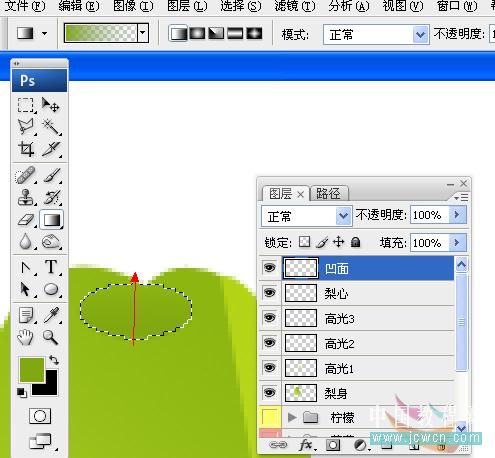
Task: Select the Crop tool
Action: 26,149
